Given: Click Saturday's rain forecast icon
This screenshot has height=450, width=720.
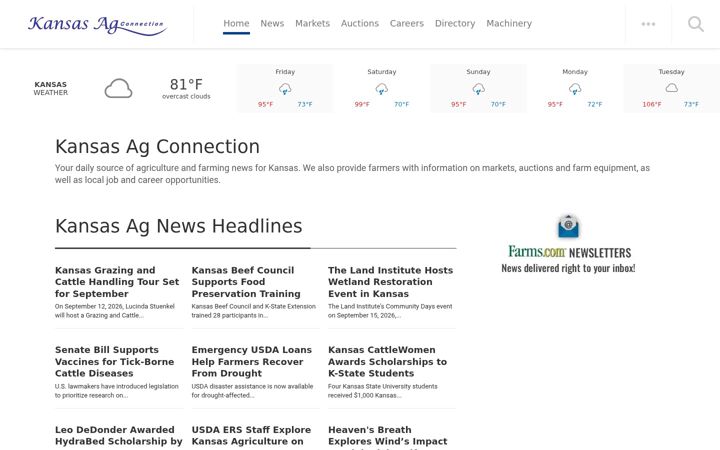Looking at the screenshot, I should click(x=382, y=89).
